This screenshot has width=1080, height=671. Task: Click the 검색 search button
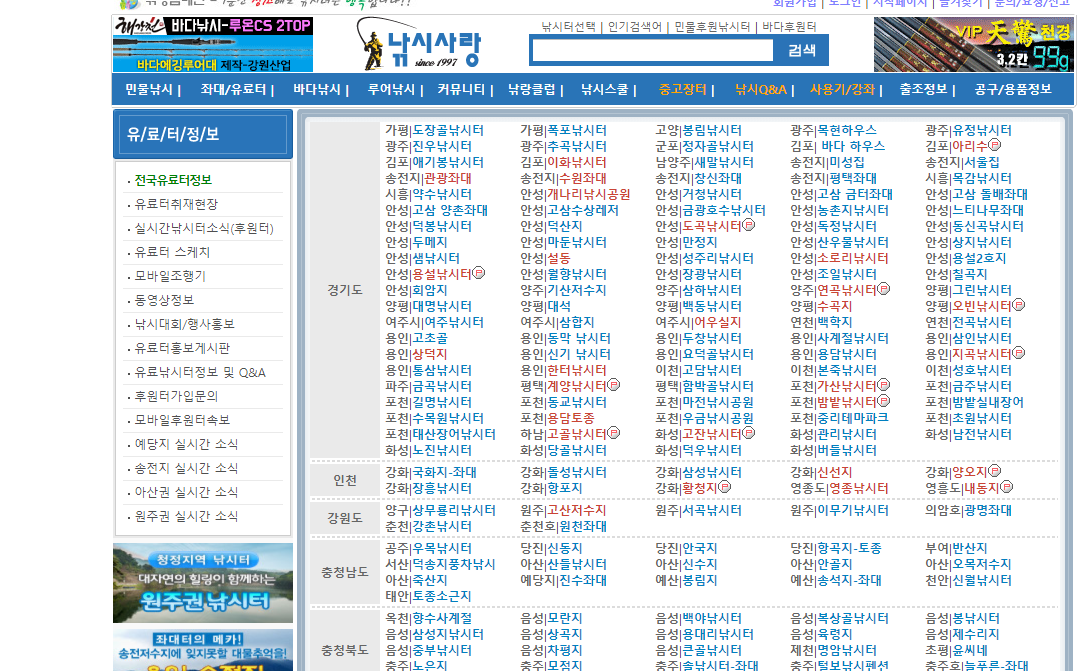click(801, 50)
